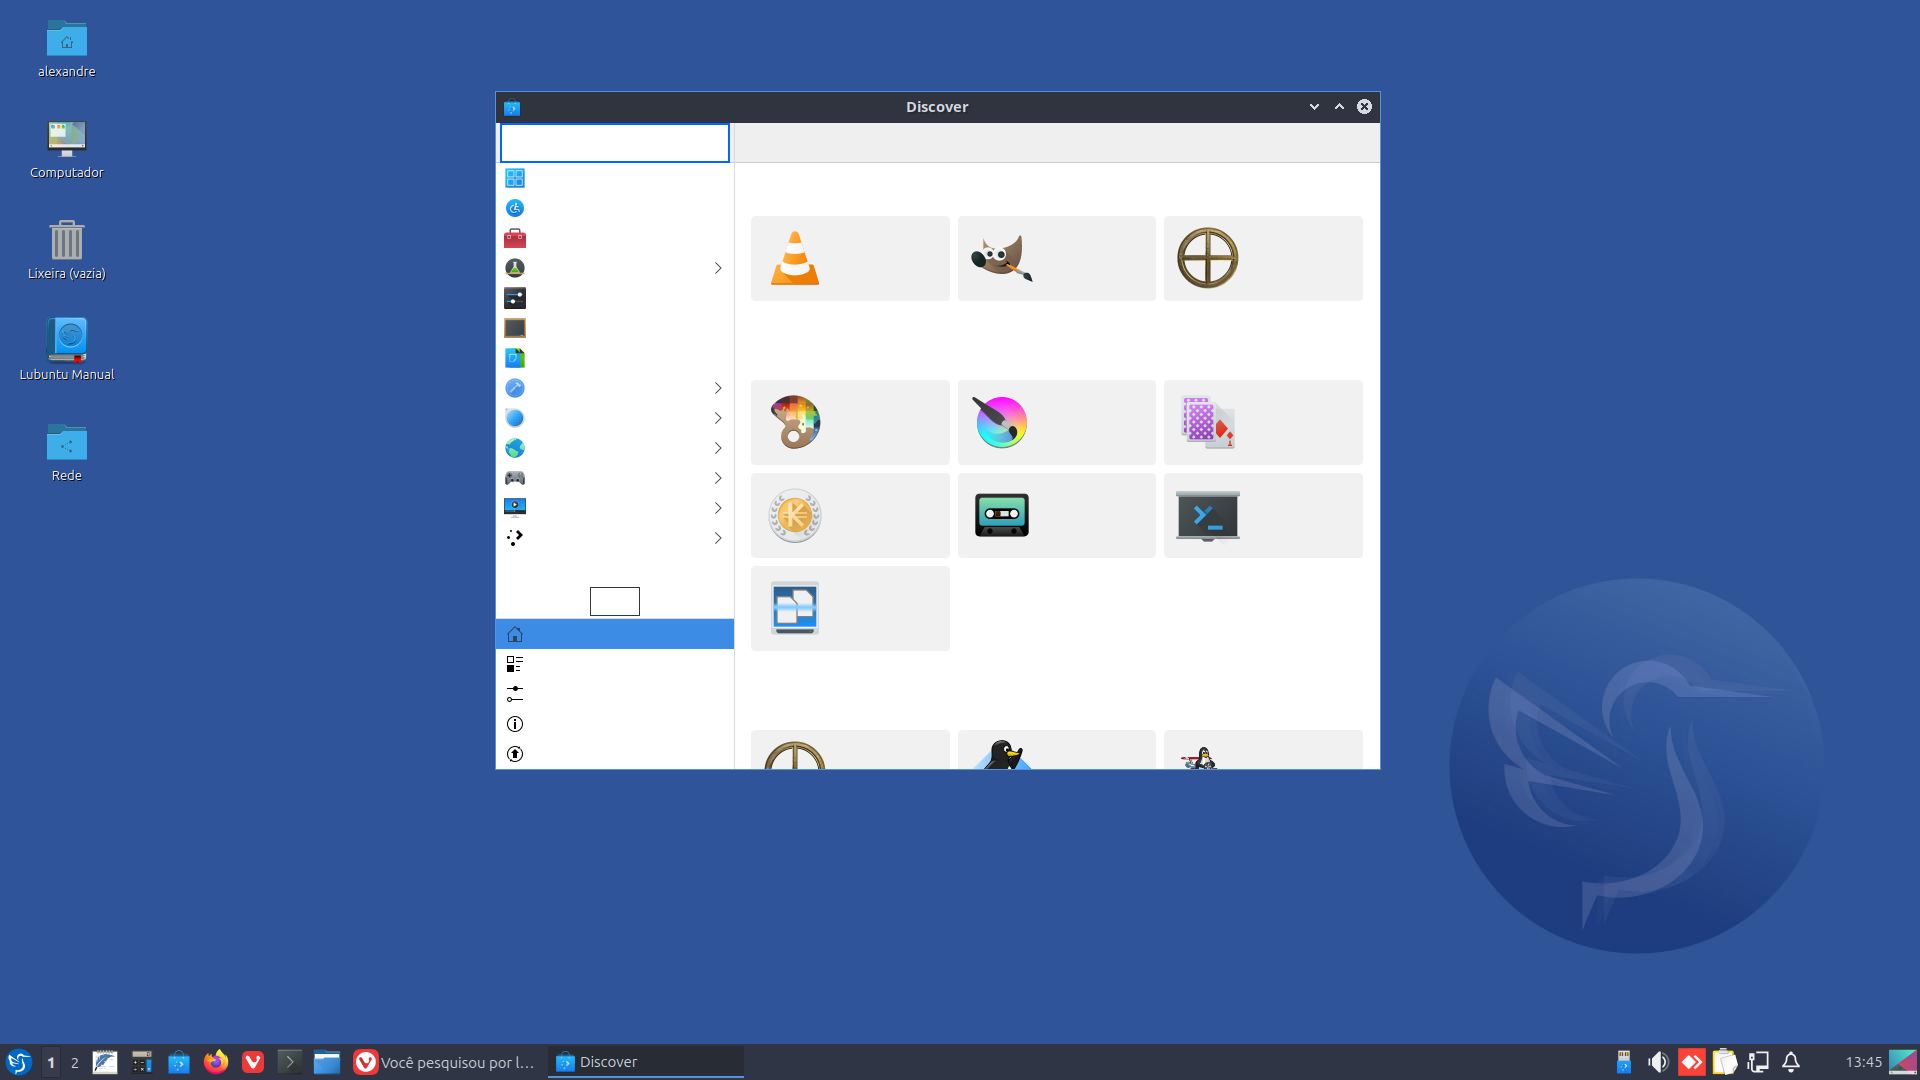The height and width of the screenshot is (1080, 1920).
Task: Select the red toolbox category in sidebar
Action: (515, 238)
